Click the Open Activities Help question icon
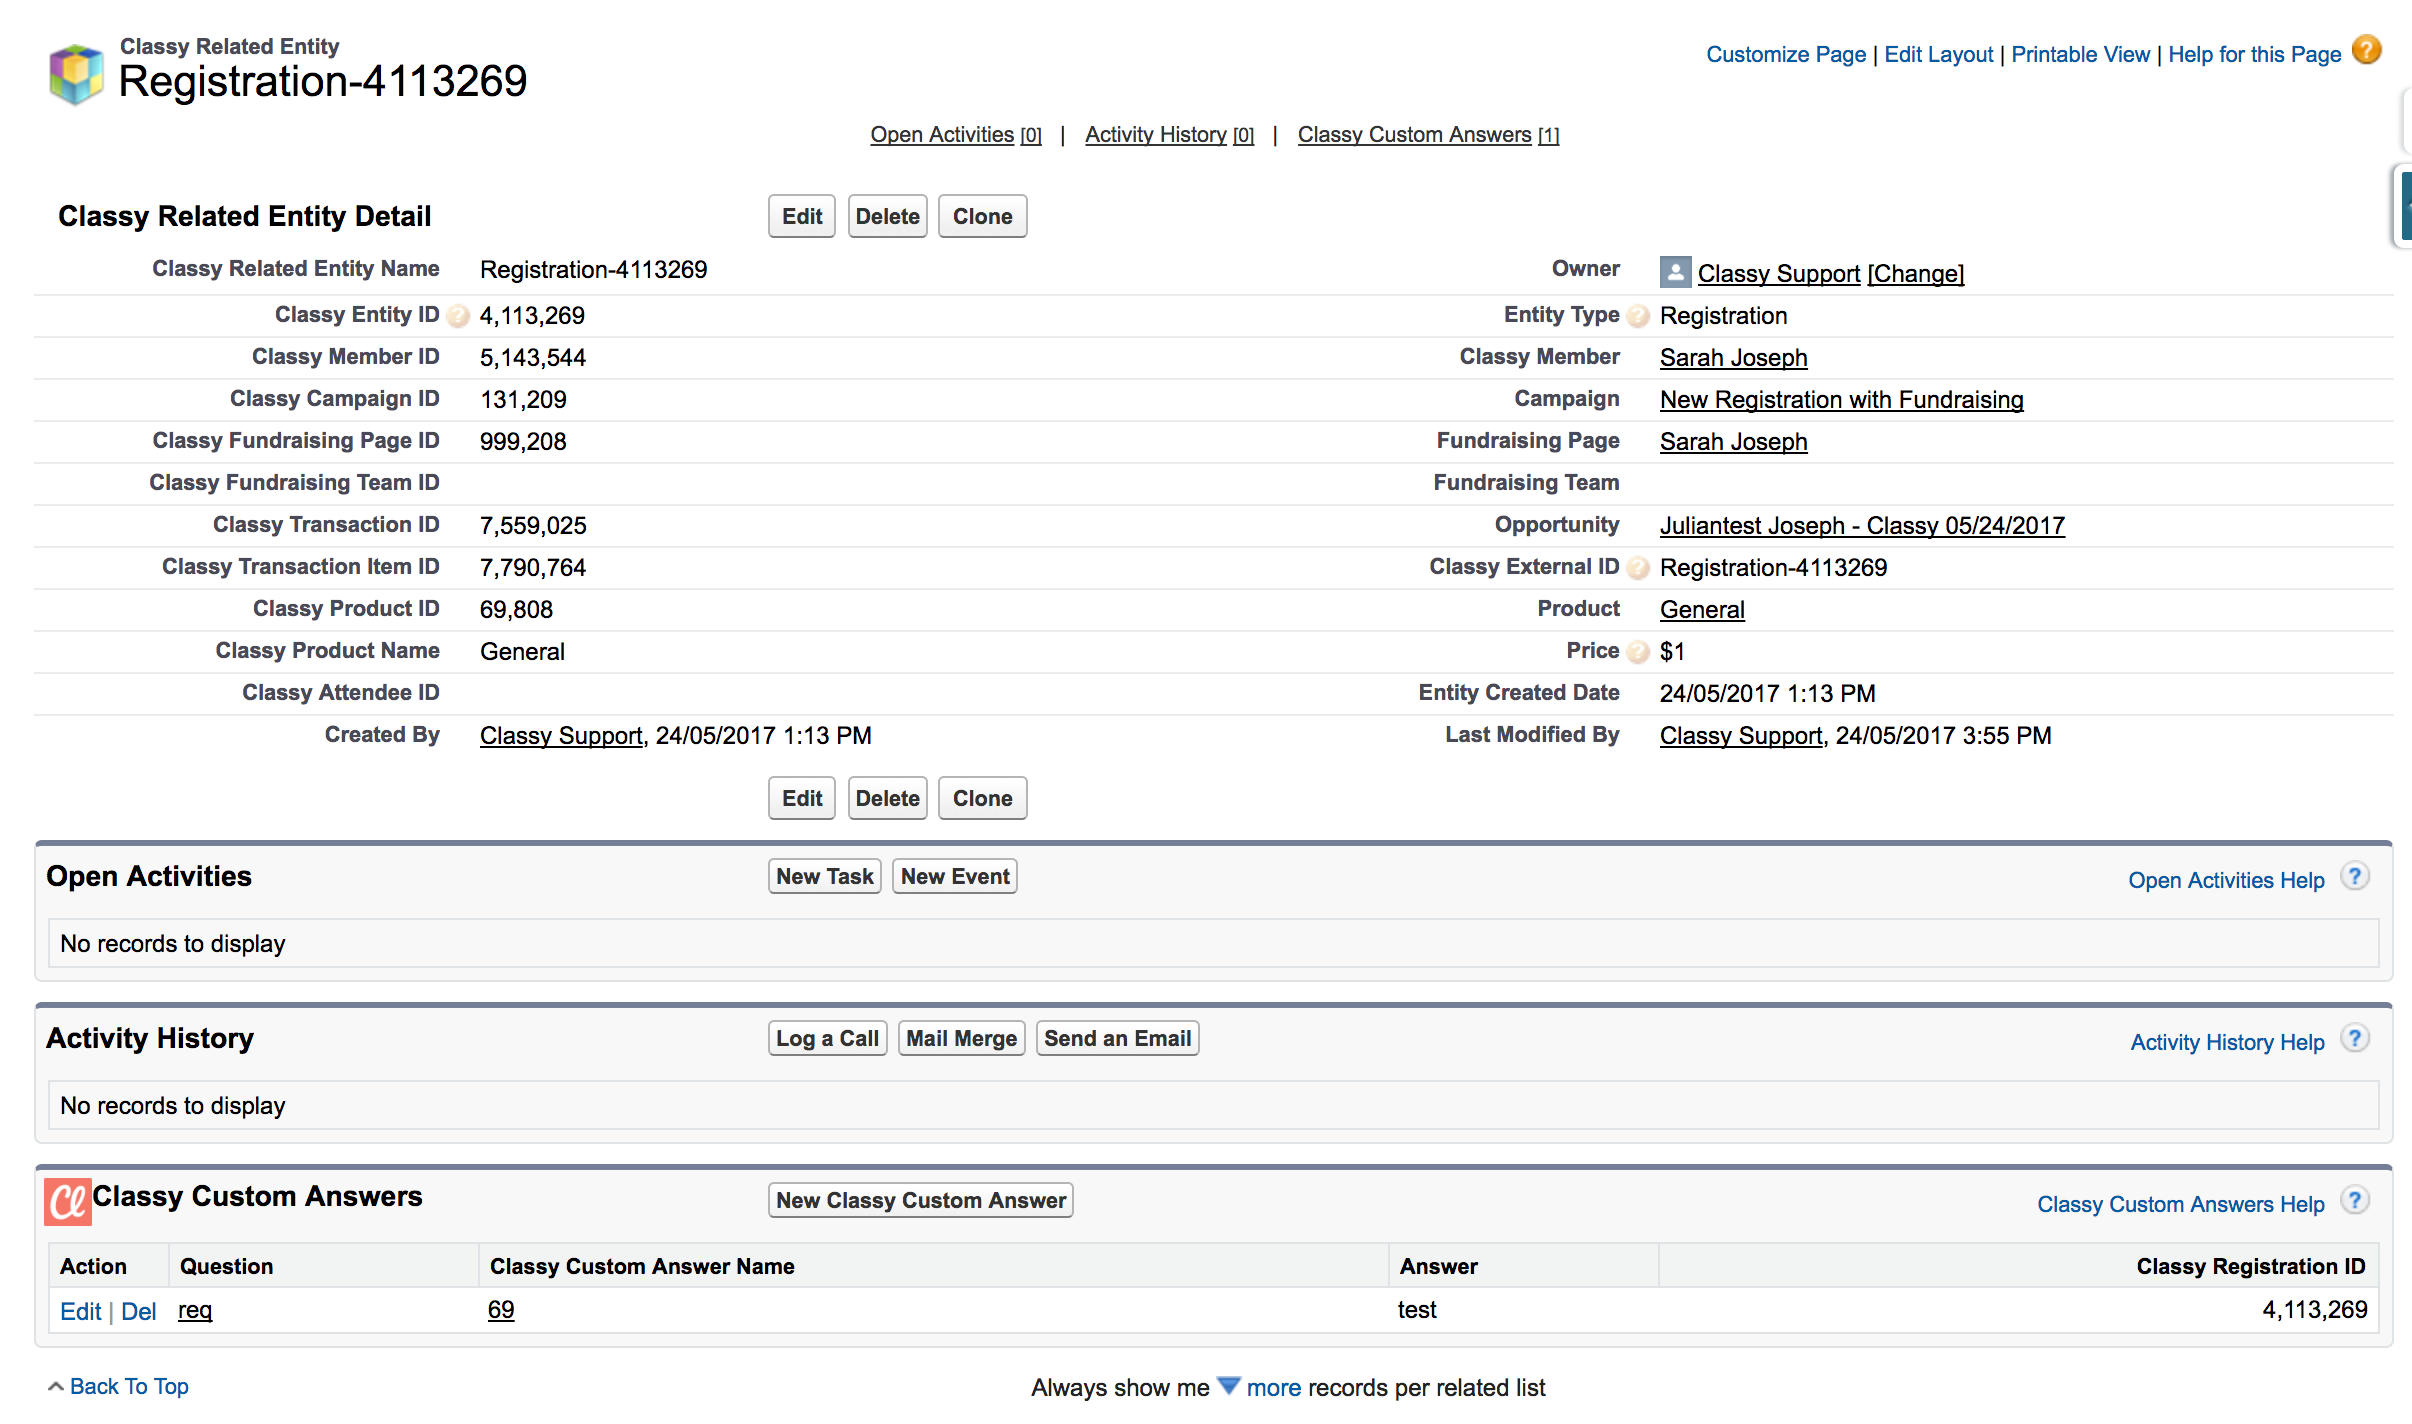 2355,877
